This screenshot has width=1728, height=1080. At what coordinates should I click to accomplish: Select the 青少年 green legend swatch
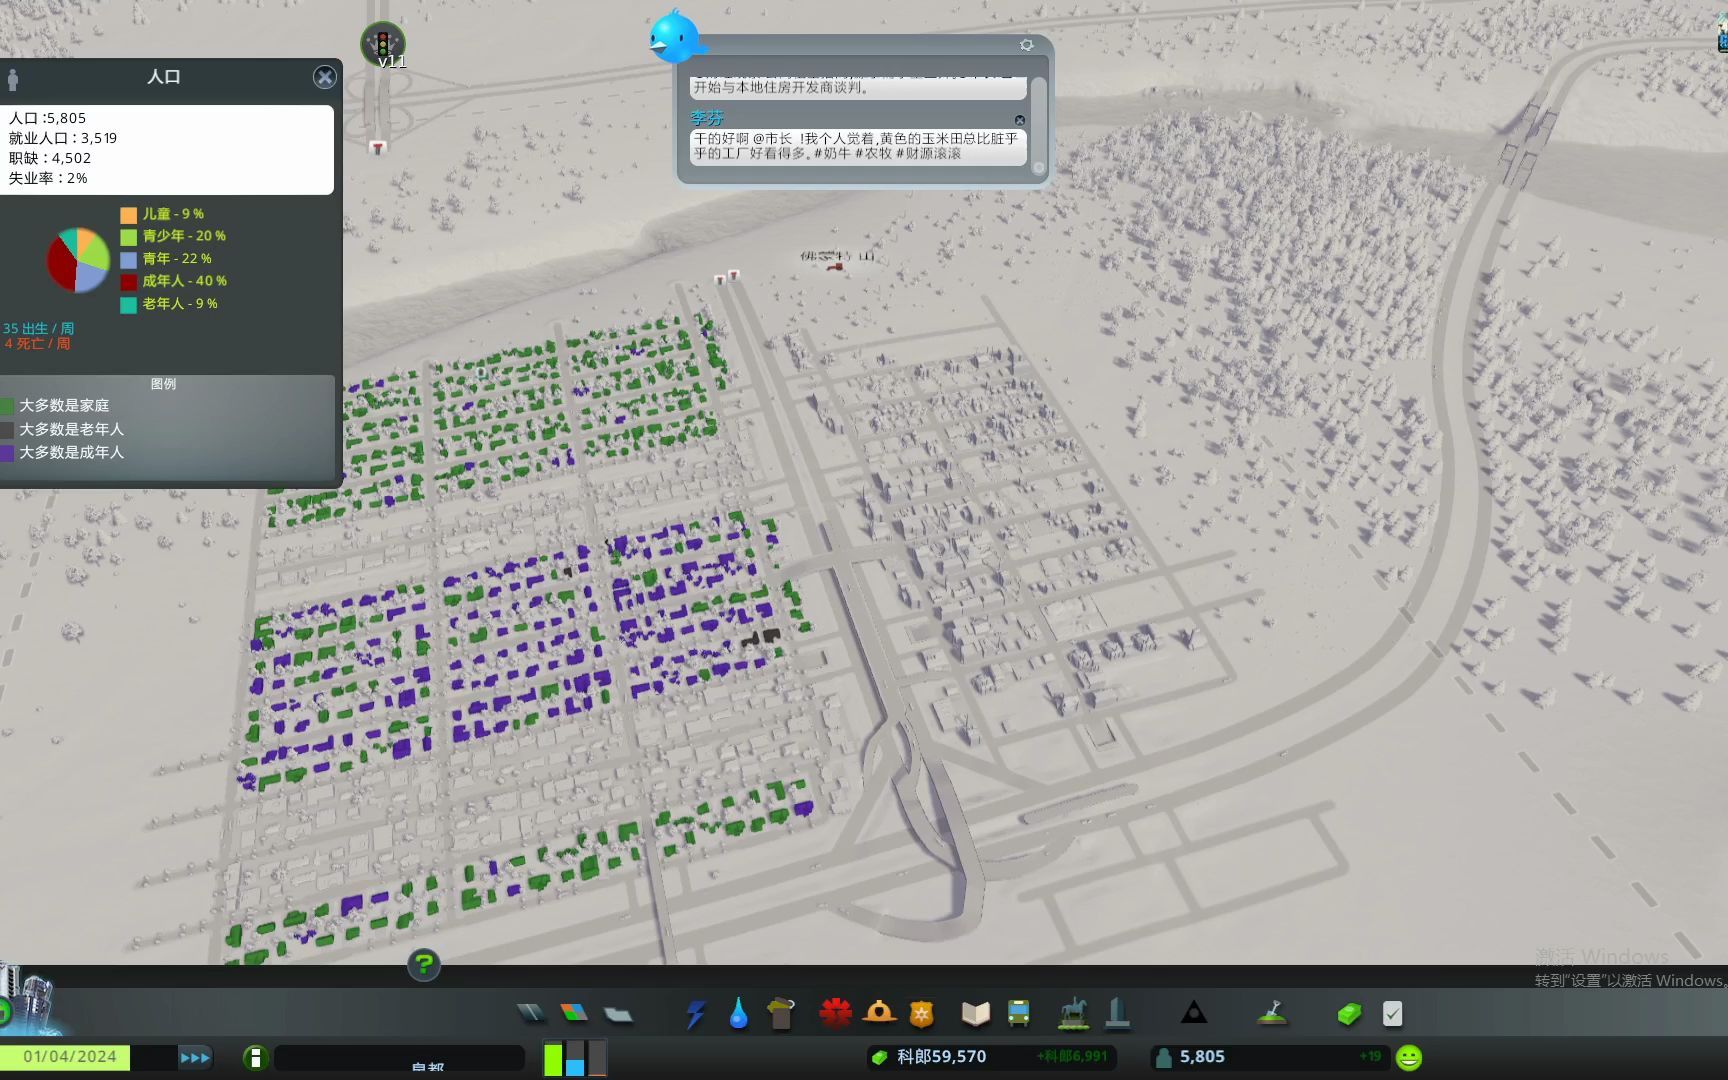pos(128,237)
